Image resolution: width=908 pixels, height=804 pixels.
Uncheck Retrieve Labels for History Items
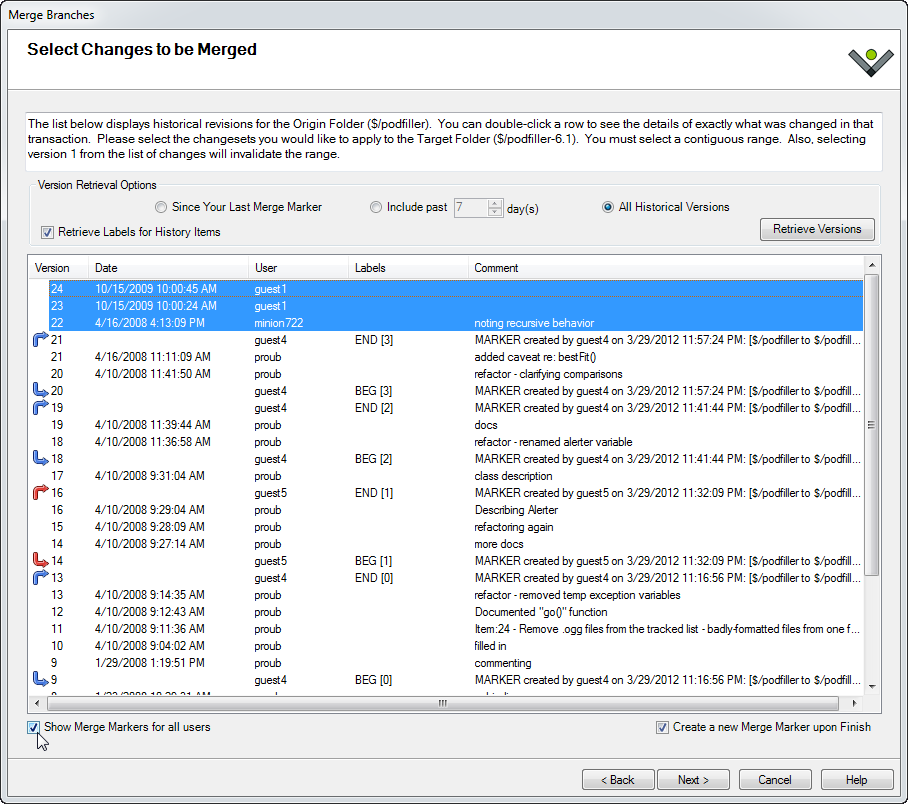47,232
